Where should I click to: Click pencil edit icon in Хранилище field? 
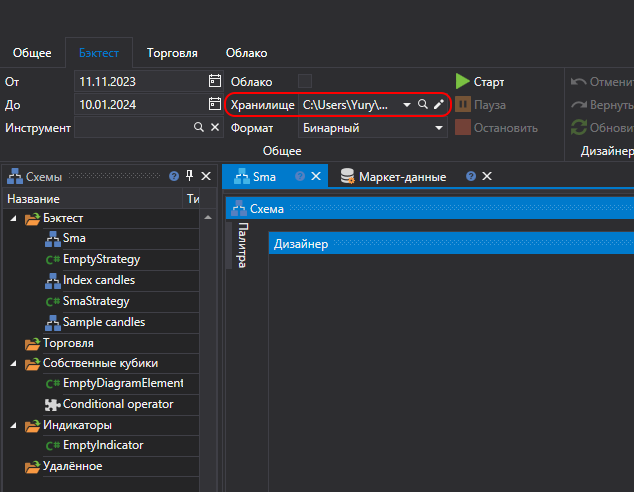pos(439,104)
